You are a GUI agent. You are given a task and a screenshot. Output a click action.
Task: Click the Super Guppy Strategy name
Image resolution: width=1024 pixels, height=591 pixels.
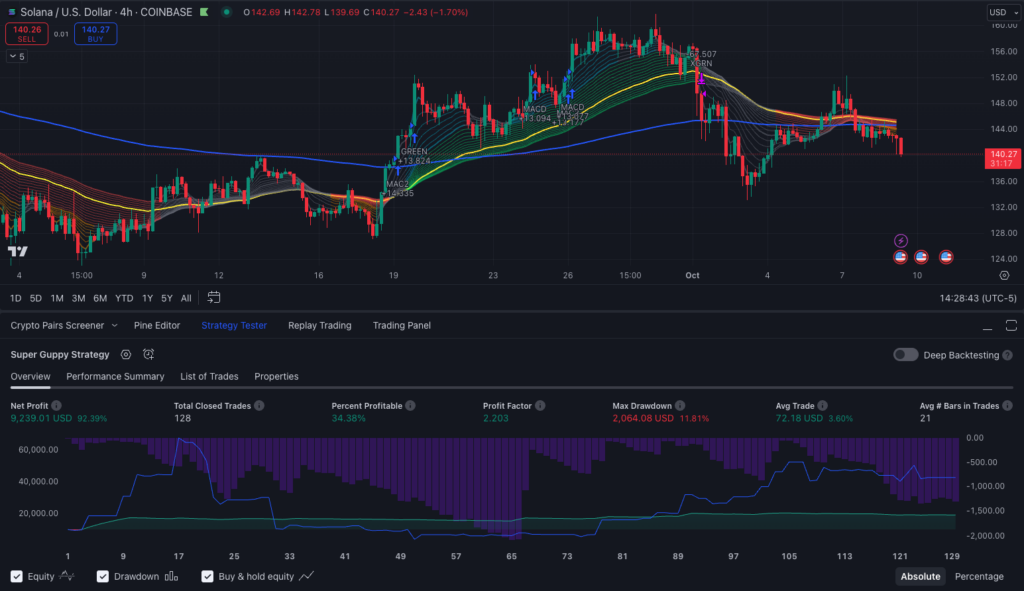tap(60, 355)
